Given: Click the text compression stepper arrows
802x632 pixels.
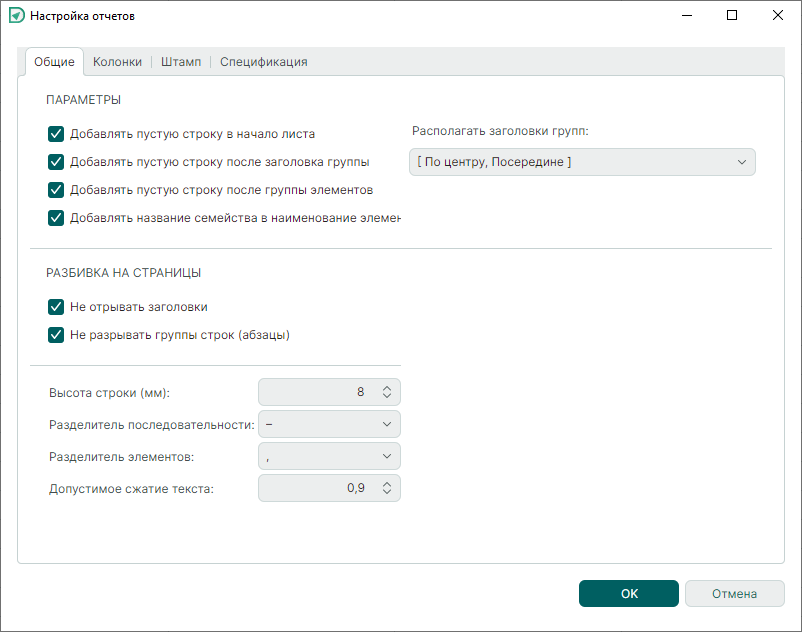Looking at the screenshot, I should [x=388, y=488].
